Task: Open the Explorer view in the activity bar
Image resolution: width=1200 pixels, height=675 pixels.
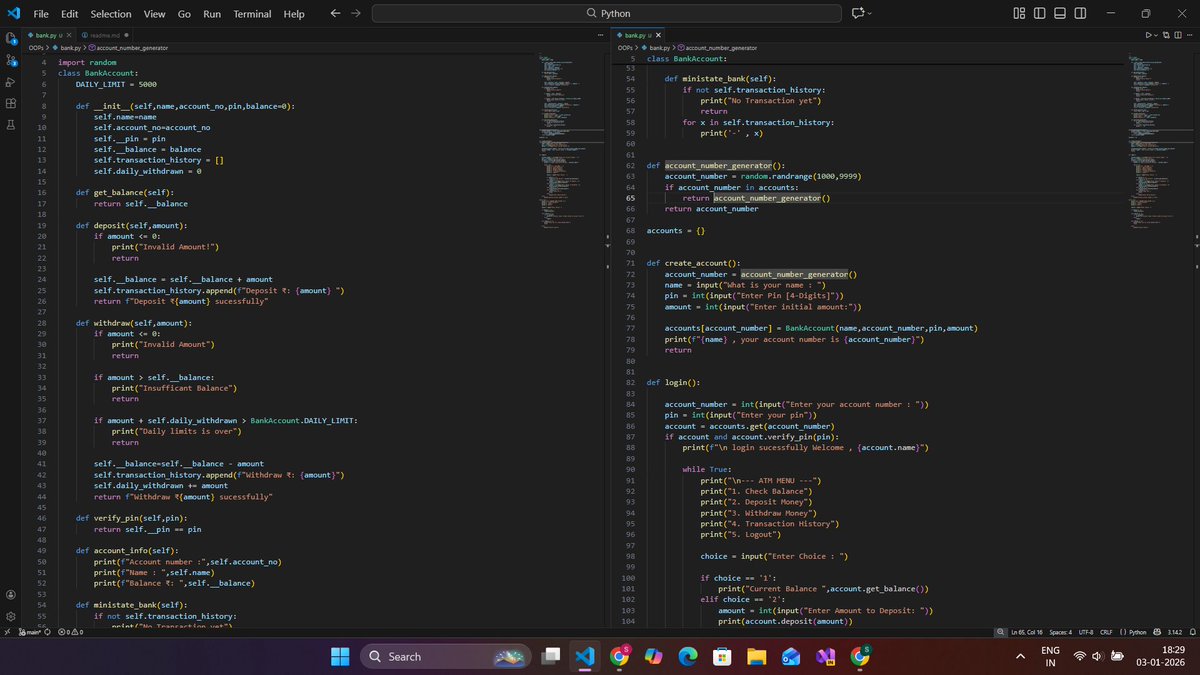Action: (10, 37)
